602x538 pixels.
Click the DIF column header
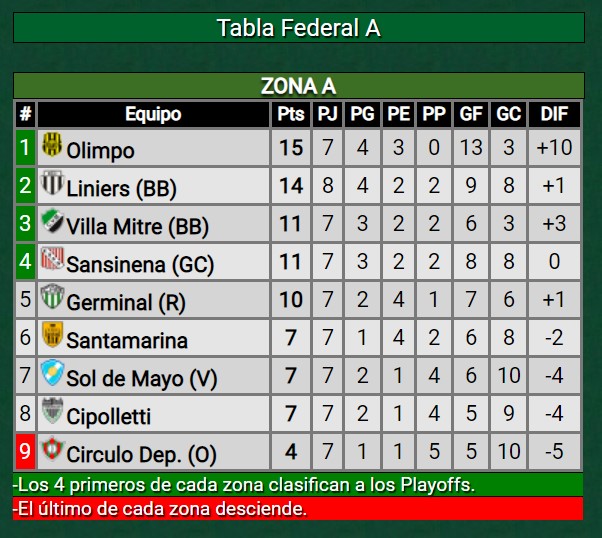554,114
